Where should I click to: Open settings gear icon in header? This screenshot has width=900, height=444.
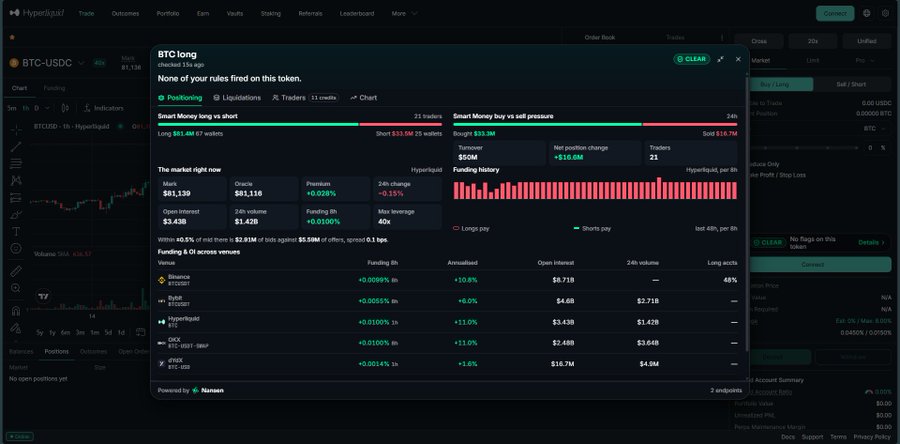point(885,13)
